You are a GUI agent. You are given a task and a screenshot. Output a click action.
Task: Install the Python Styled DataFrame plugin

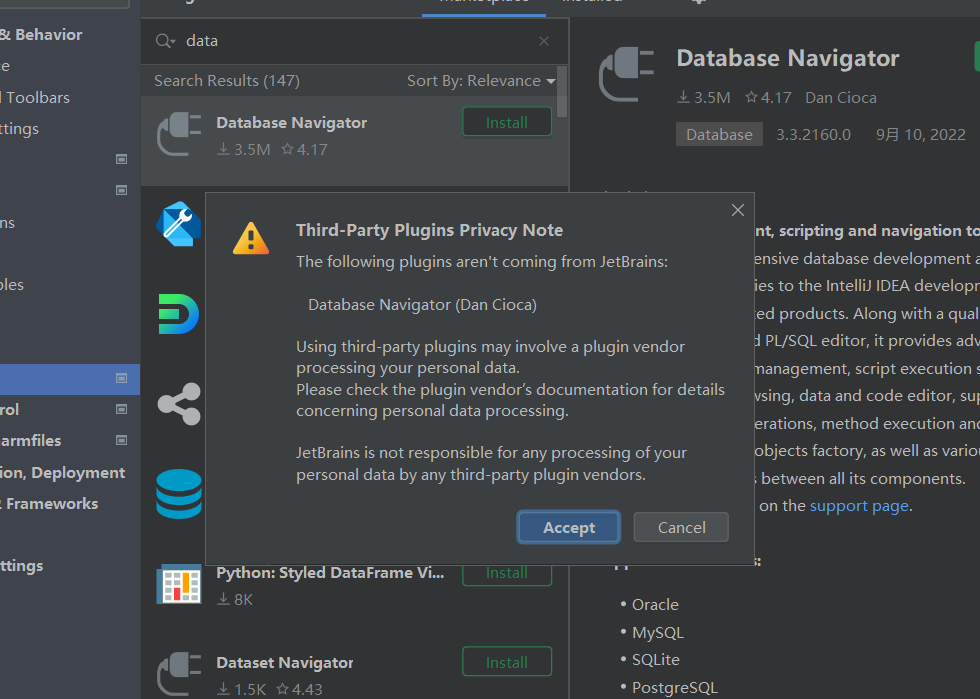tap(506, 573)
